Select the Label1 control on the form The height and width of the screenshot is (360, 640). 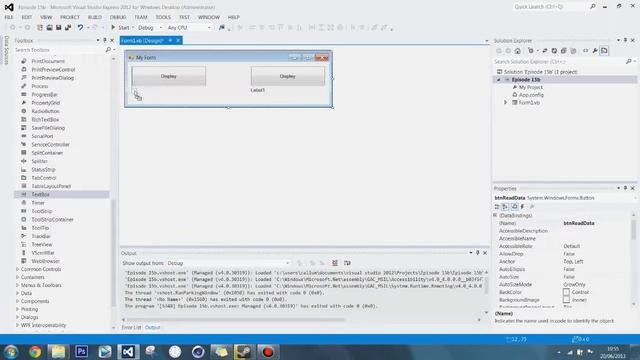[258, 90]
